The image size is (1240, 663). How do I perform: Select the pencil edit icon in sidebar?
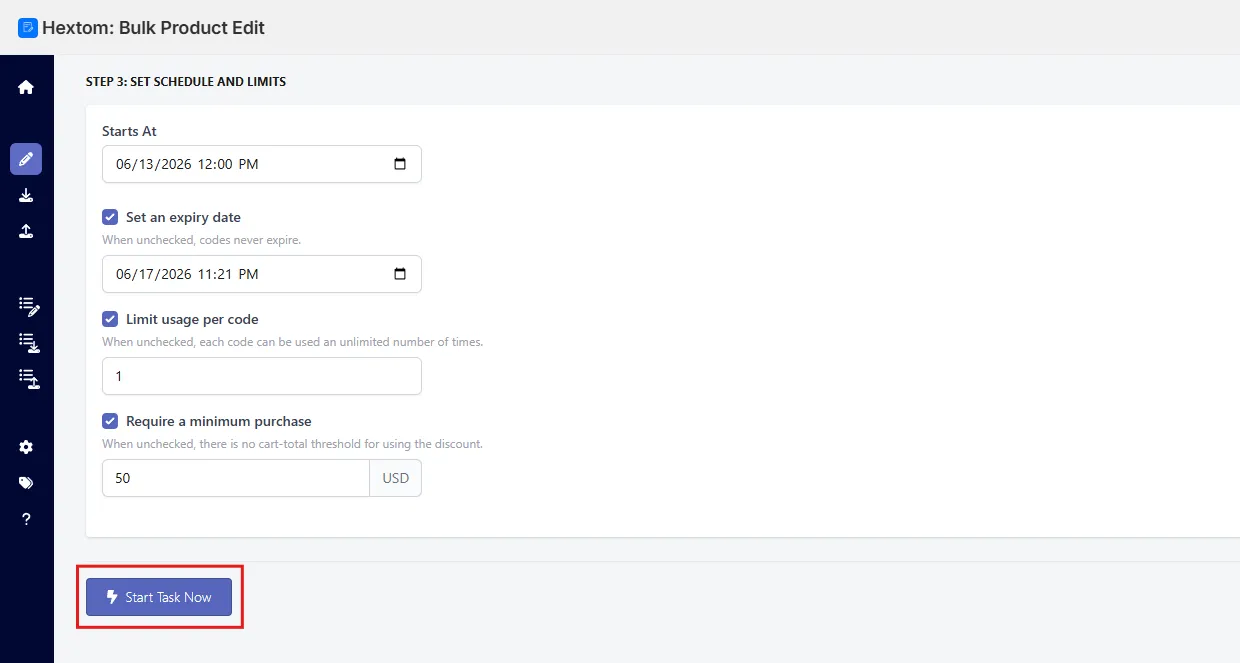tap(26, 159)
